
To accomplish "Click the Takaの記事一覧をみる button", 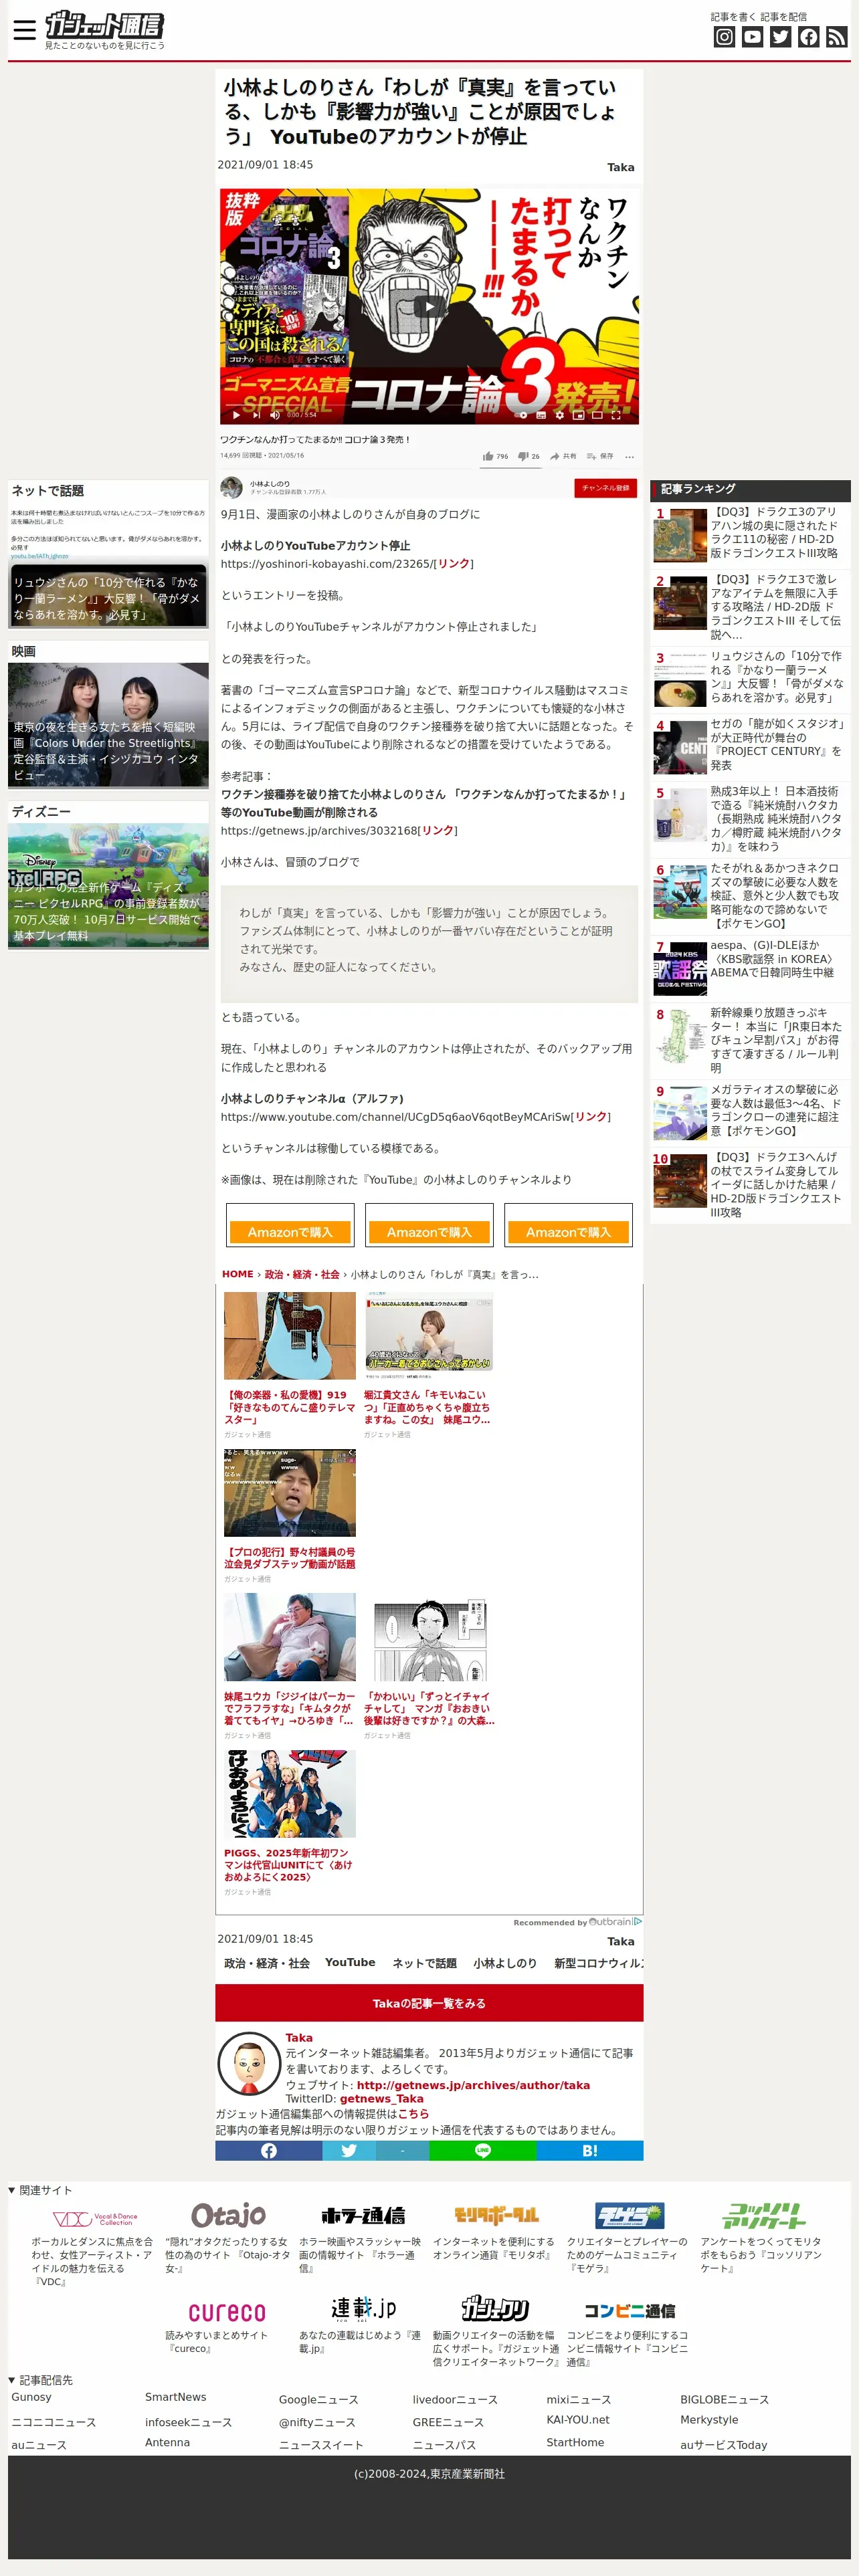I will click(429, 2003).
